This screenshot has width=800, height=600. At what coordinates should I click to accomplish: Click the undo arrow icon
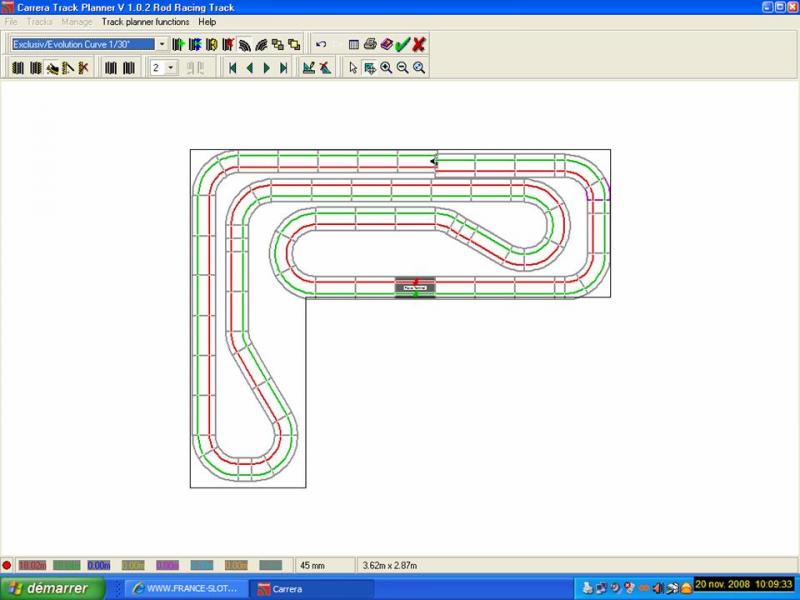coord(321,44)
